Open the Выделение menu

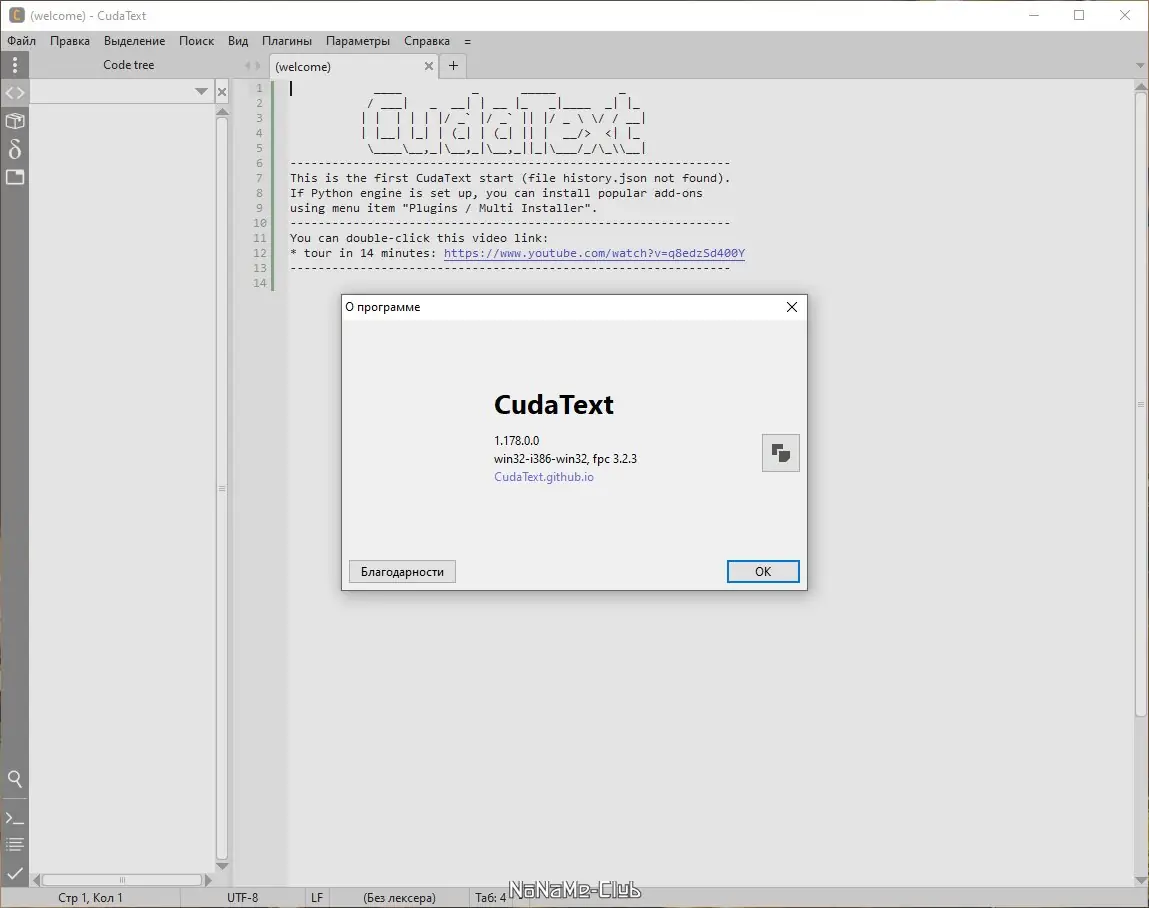134,41
